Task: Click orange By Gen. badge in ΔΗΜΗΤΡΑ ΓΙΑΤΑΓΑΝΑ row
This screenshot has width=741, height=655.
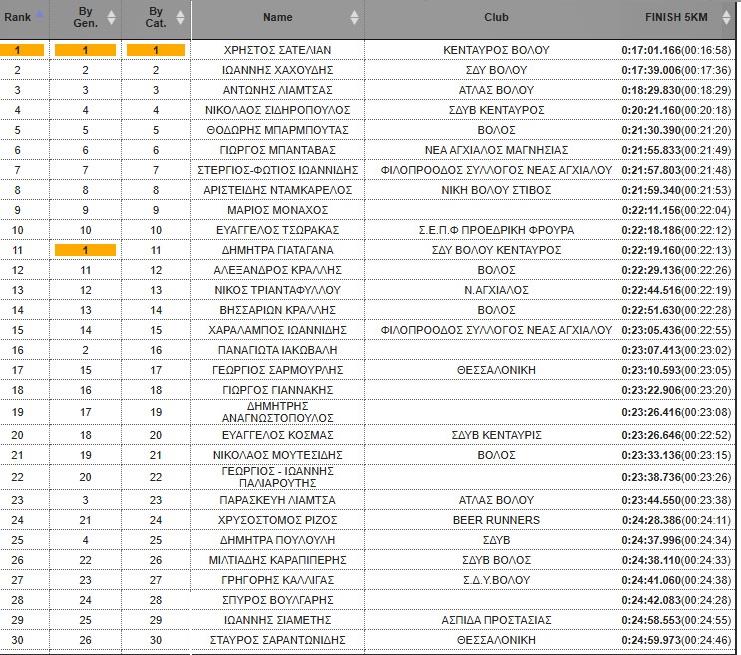Action: pos(85,250)
